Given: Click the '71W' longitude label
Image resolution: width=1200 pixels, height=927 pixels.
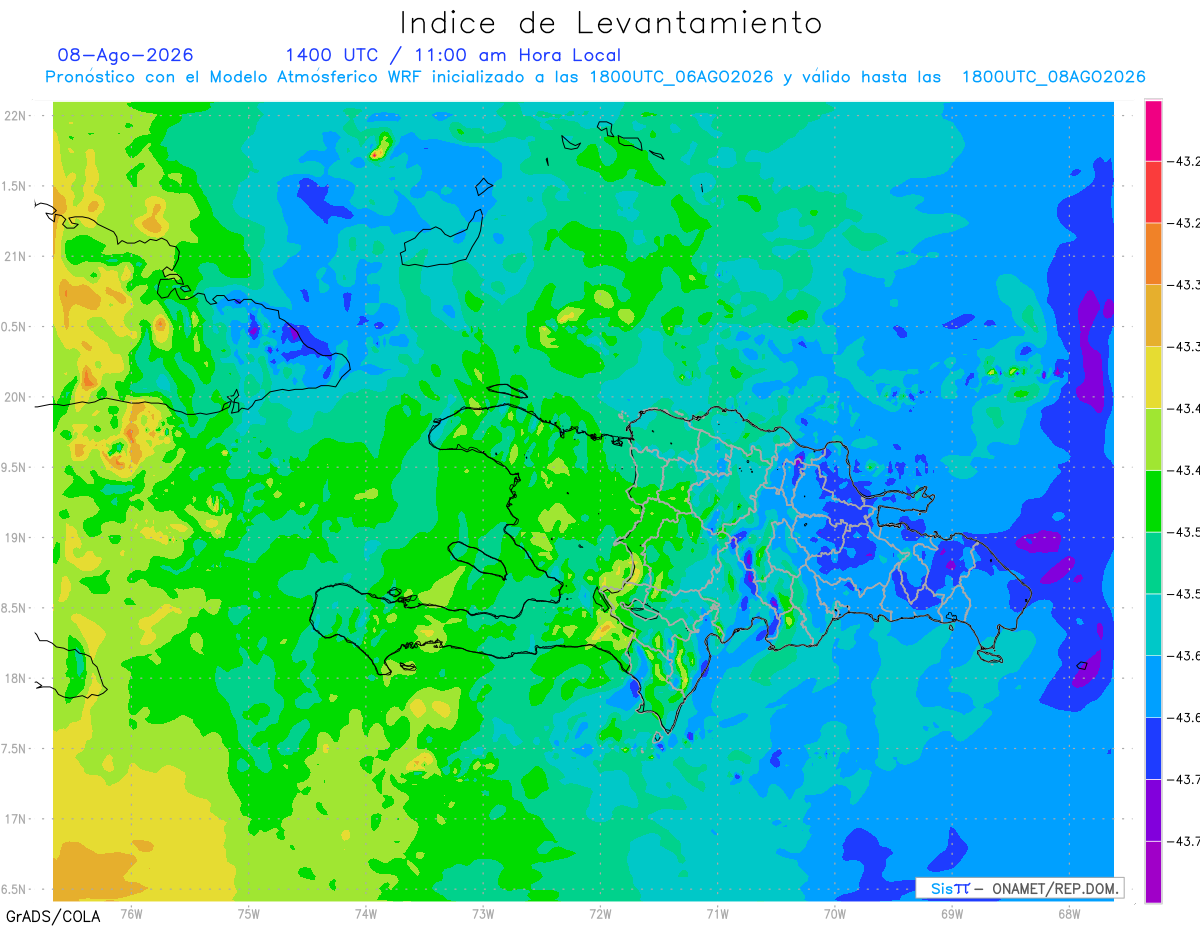Looking at the screenshot, I should coord(717,913).
